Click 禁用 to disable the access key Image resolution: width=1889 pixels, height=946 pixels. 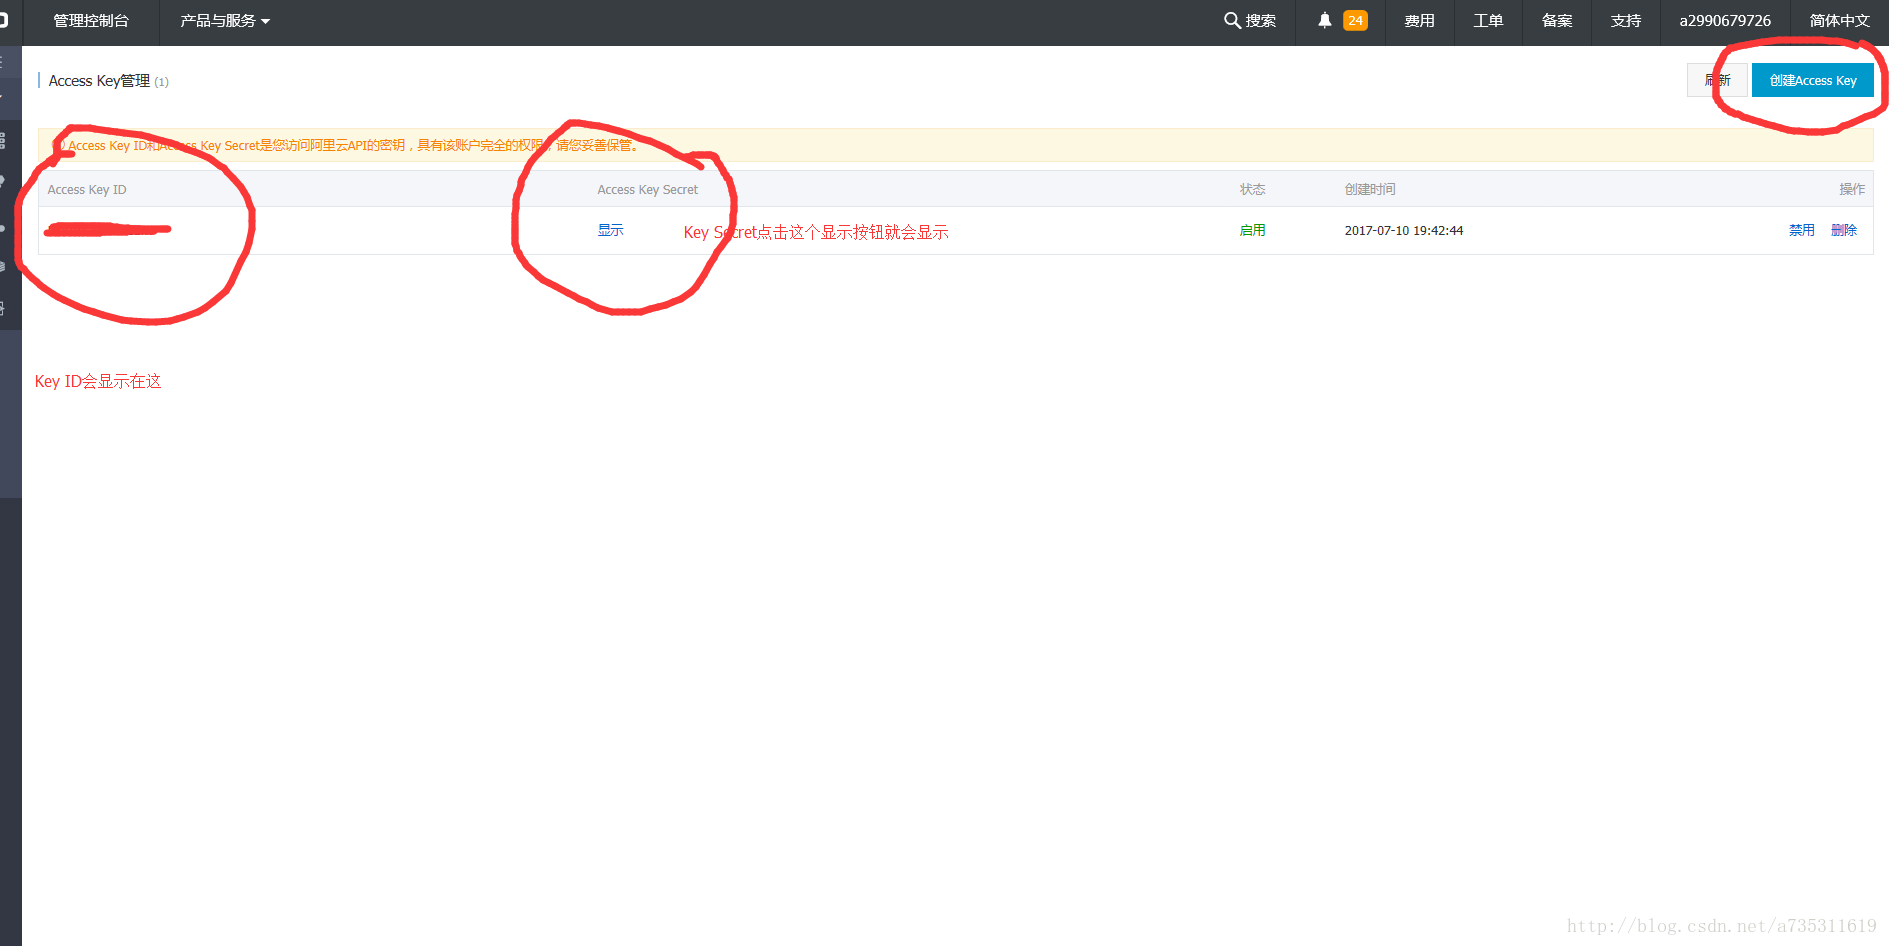(1801, 230)
